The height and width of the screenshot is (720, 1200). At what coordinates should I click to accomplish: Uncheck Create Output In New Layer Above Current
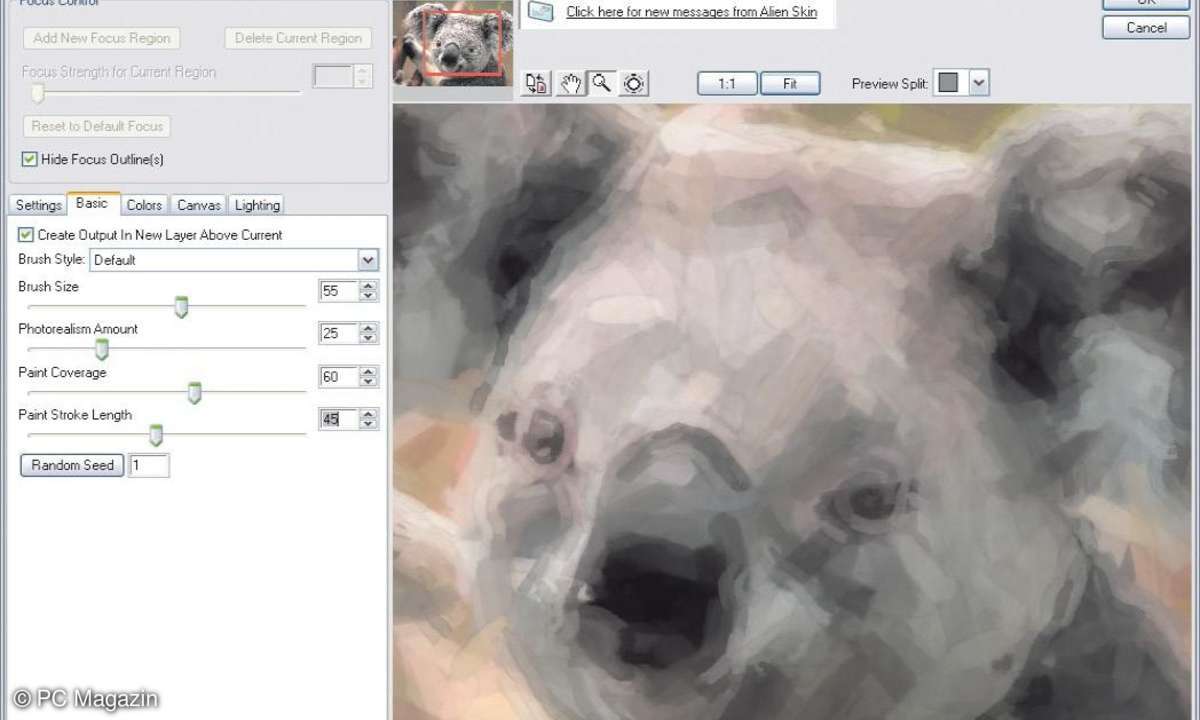coord(26,235)
